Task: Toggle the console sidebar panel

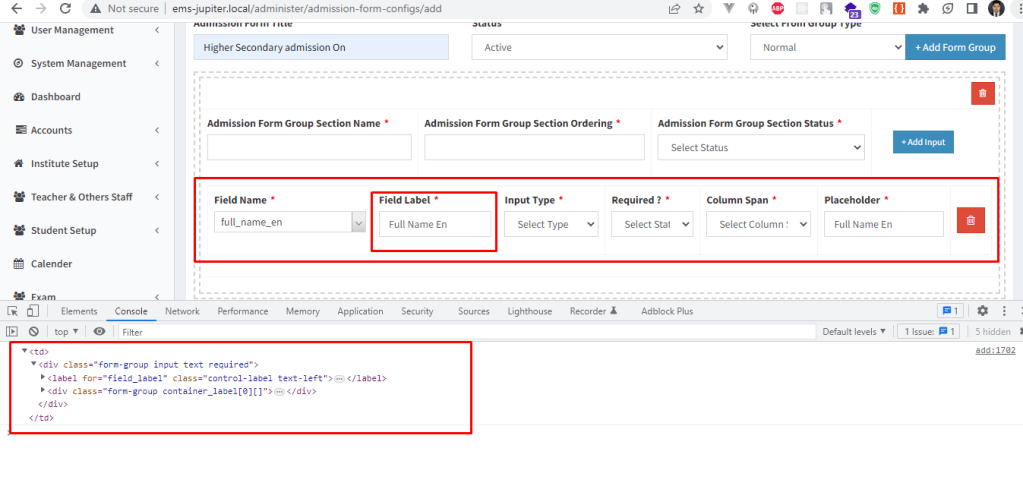Action: click(13, 331)
